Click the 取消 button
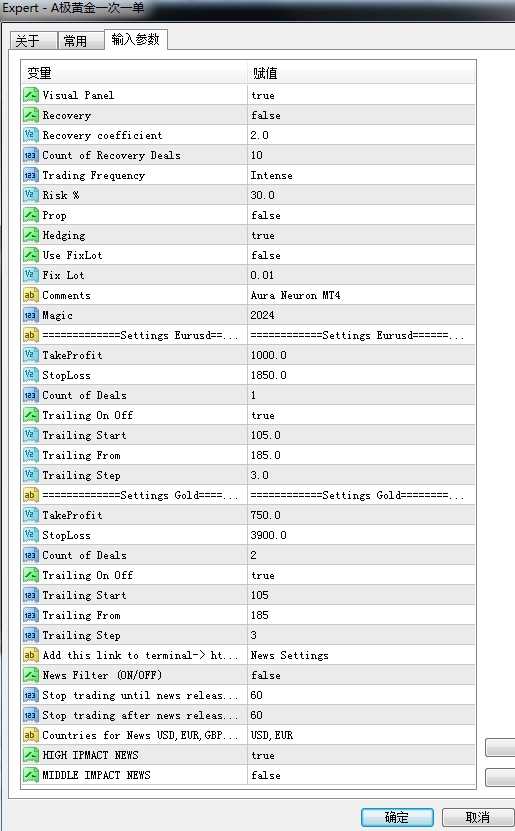 click(x=477, y=817)
